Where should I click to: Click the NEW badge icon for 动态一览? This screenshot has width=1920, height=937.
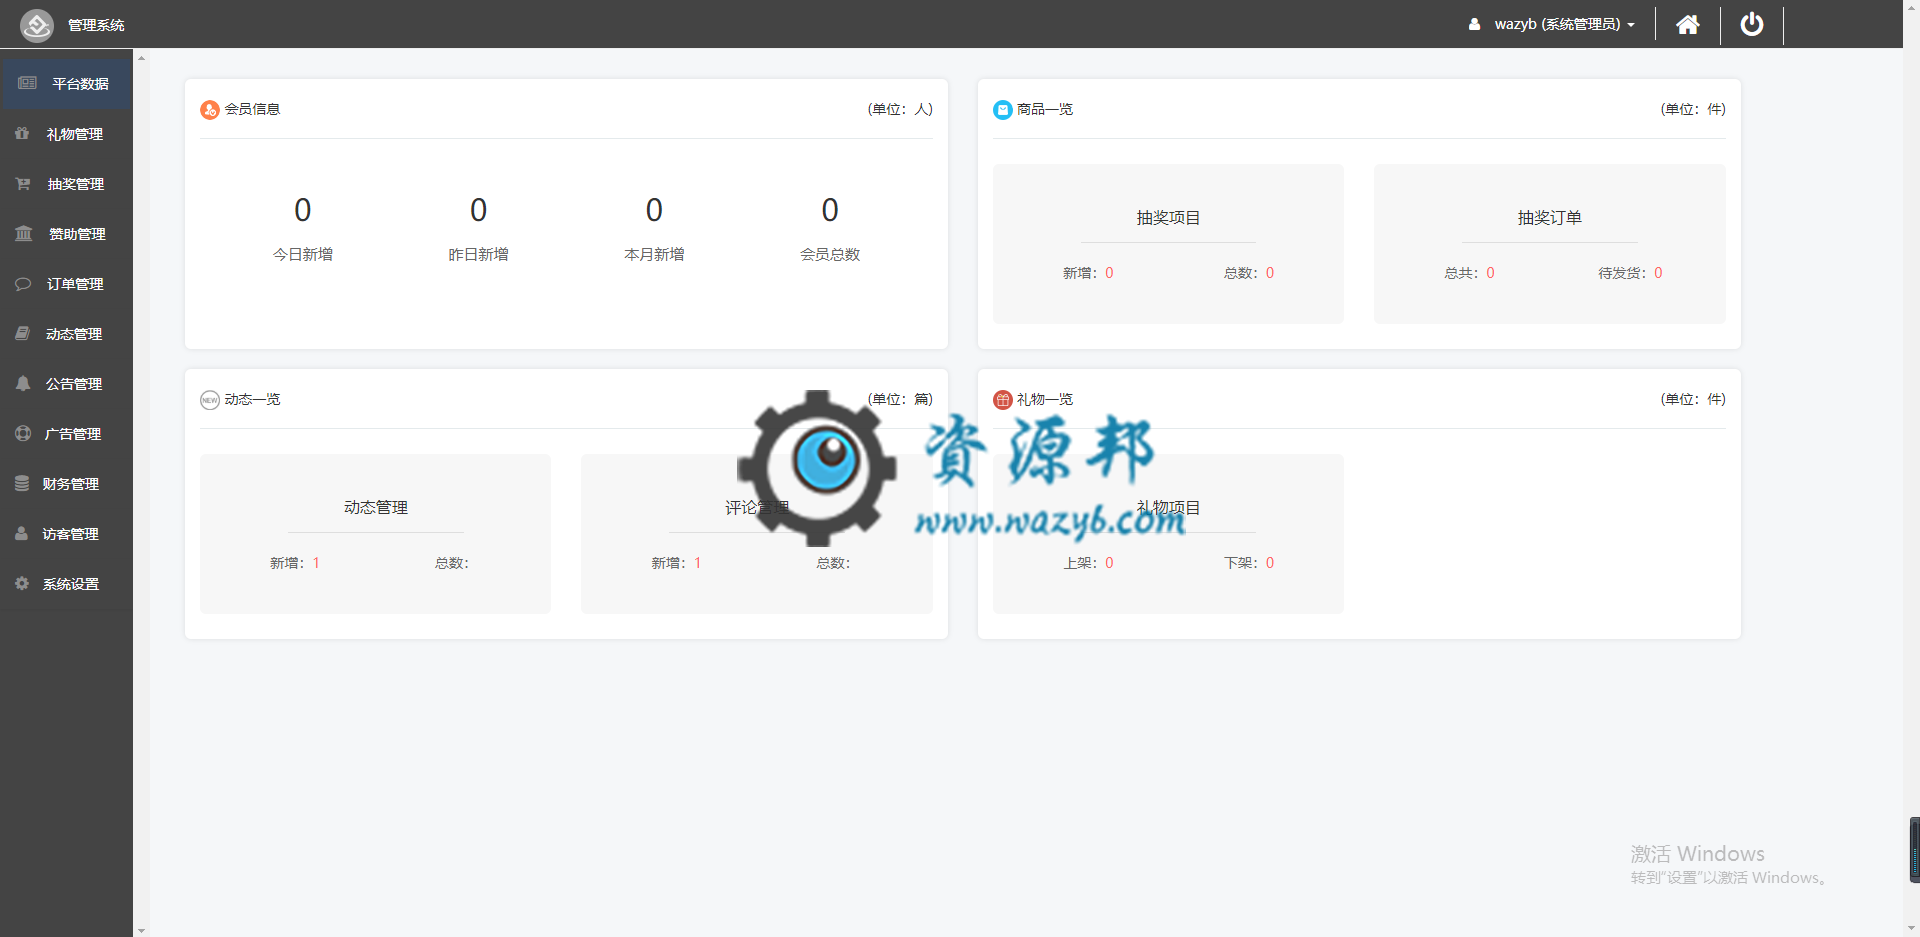click(x=209, y=399)
